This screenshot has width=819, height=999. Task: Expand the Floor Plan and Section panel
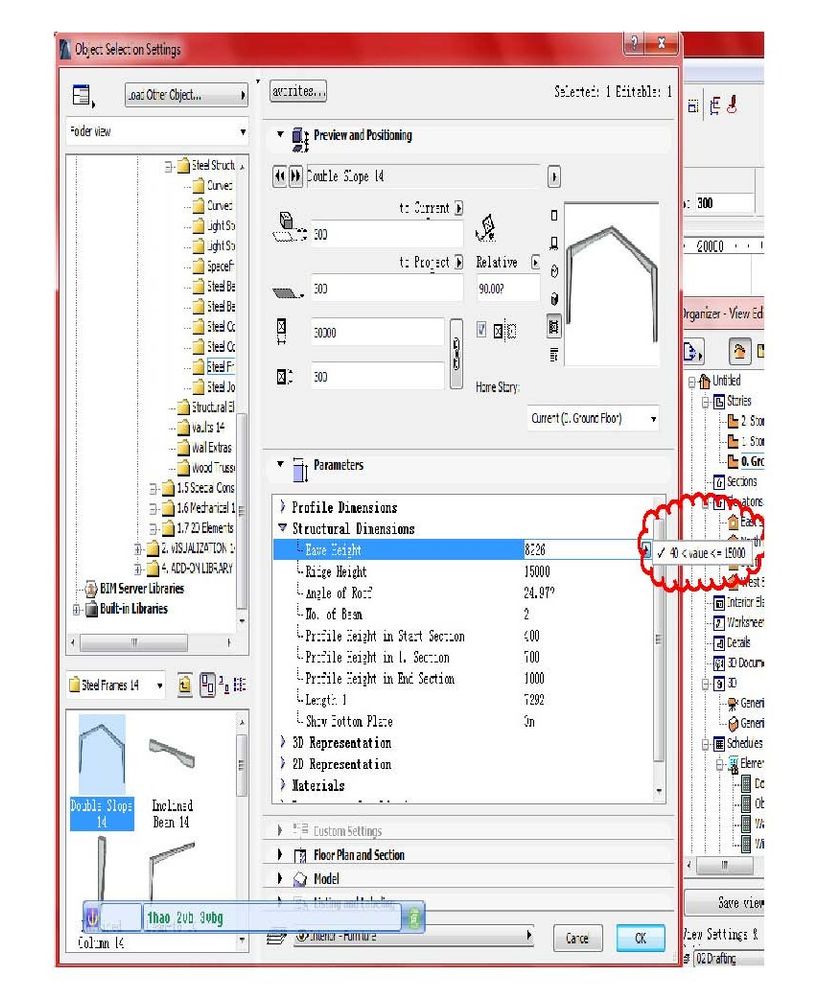[280, 855]
